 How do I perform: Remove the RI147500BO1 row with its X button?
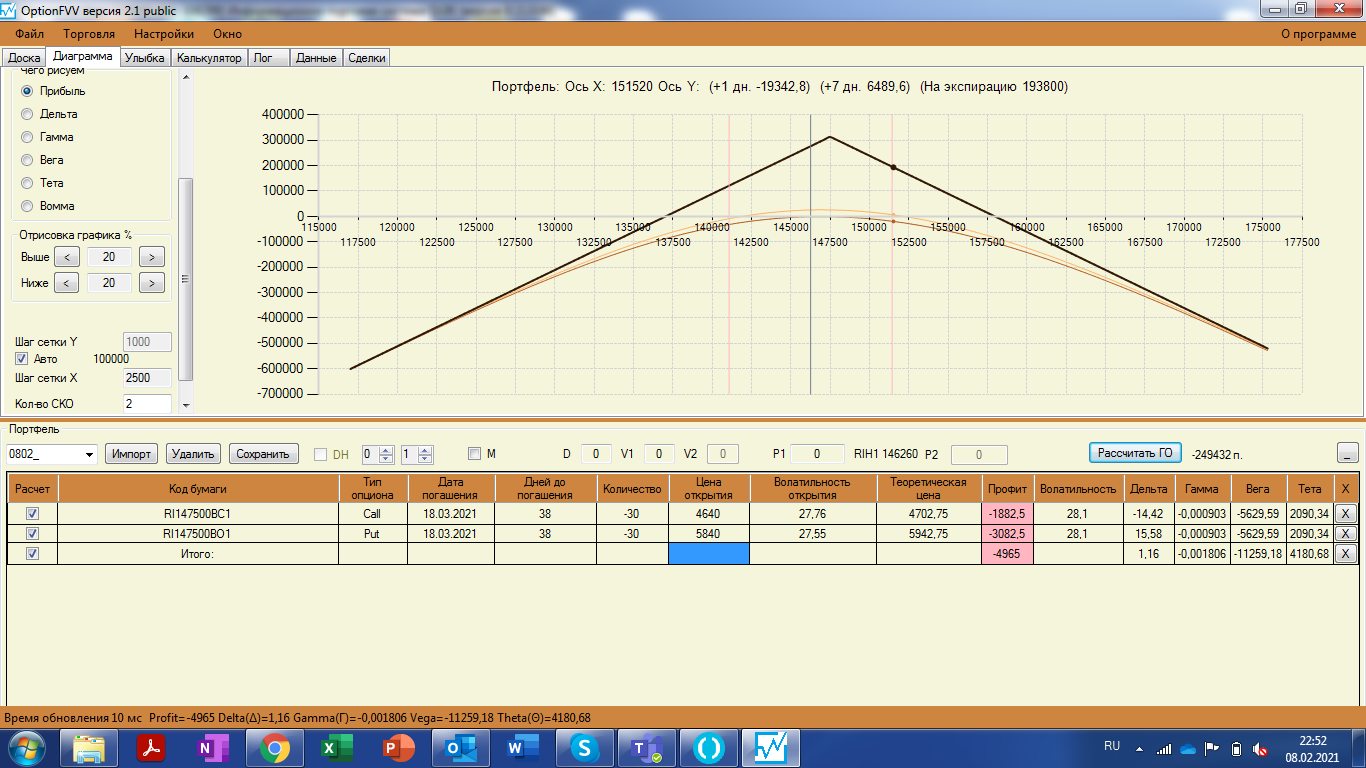[x=1345, y=533]
